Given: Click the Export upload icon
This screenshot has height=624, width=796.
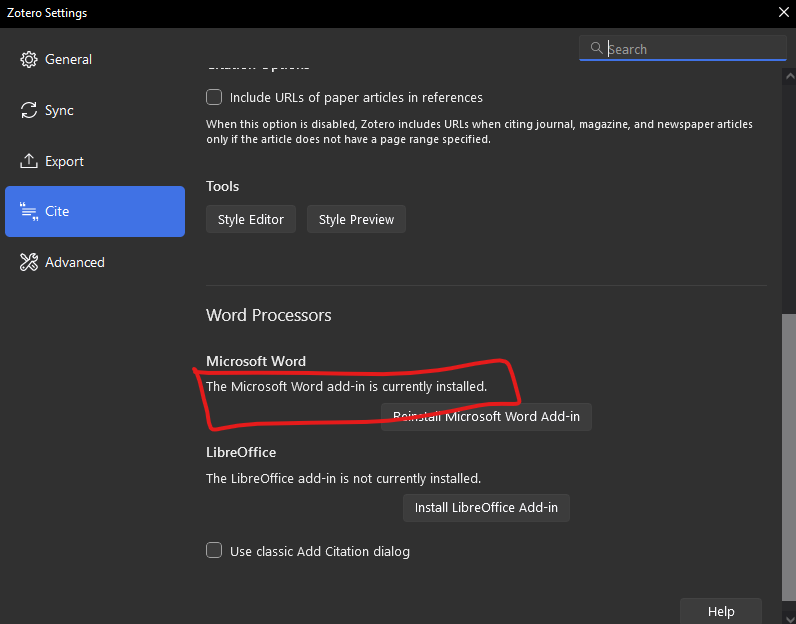Looking at the screenshot, I should click(x=28, y=161).
